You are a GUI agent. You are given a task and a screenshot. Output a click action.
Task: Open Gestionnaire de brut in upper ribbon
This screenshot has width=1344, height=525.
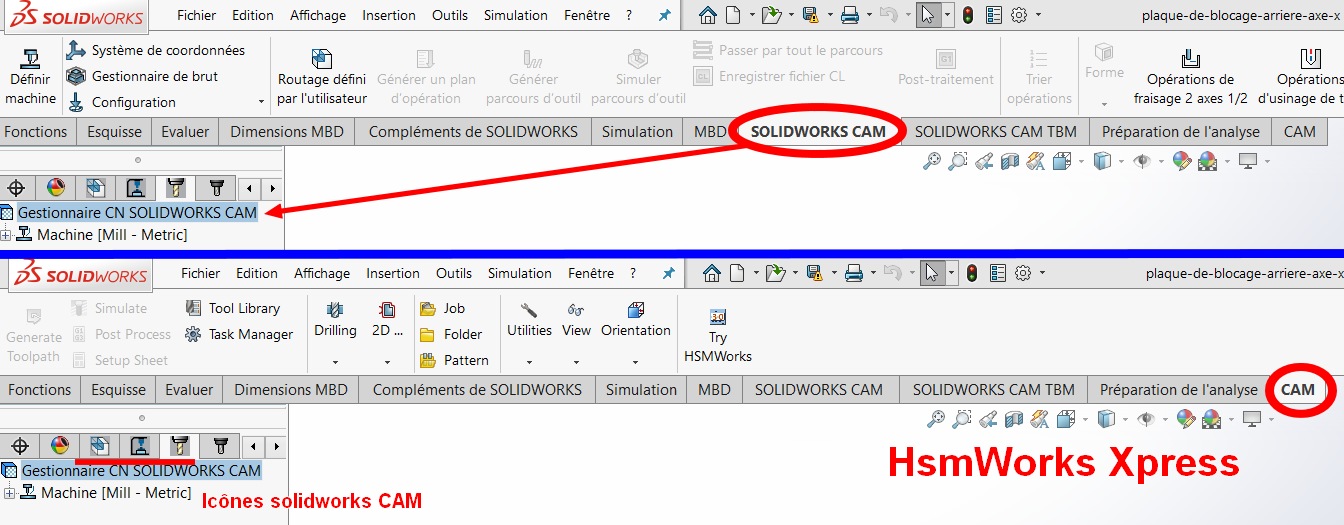coord(142,76)
